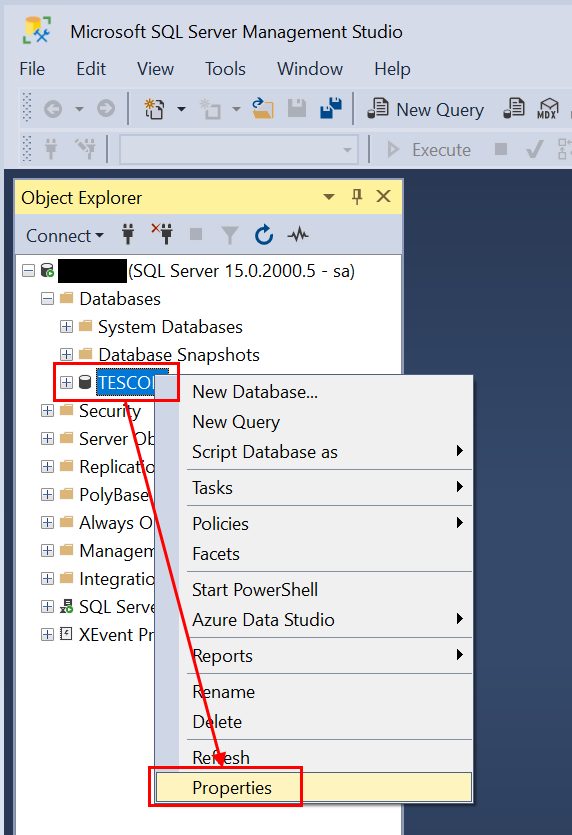This screenshot has height=835, width=572.
Task: Click the navigate Forward arrow icon
Action: coord(105,109)
